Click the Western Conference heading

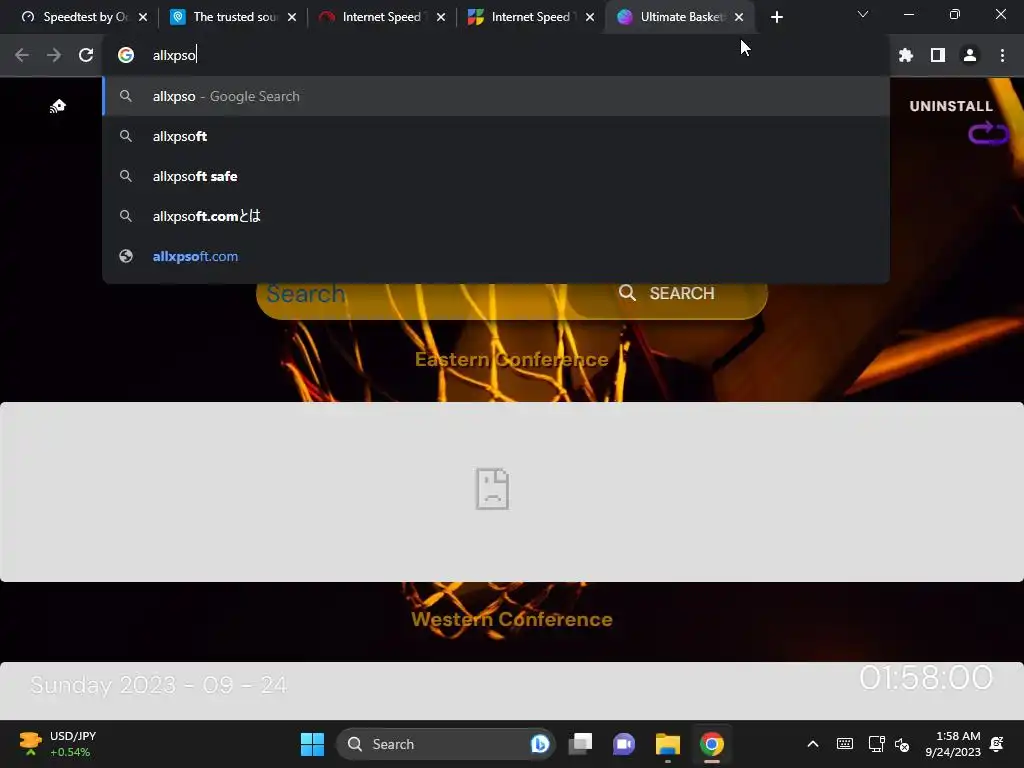coord(511,619)
